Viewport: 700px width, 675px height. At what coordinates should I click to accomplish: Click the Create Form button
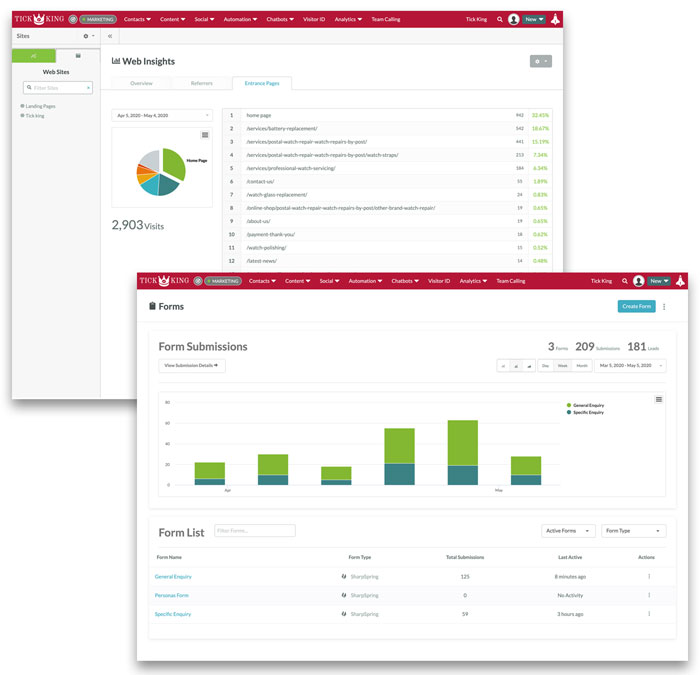pos(636,306)
